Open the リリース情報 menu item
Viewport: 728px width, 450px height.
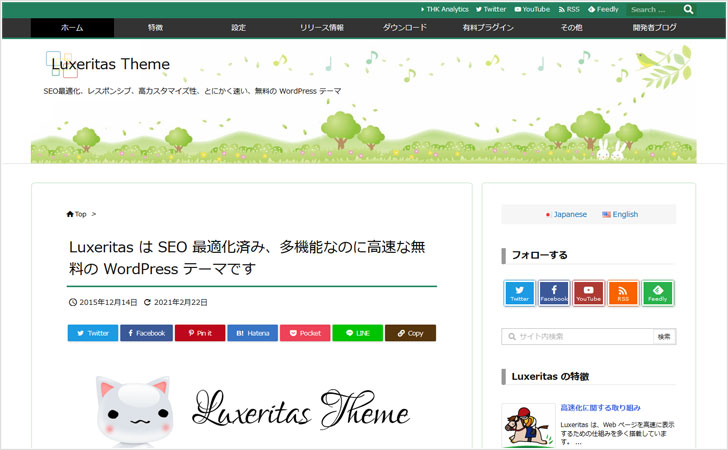point(321,28)
